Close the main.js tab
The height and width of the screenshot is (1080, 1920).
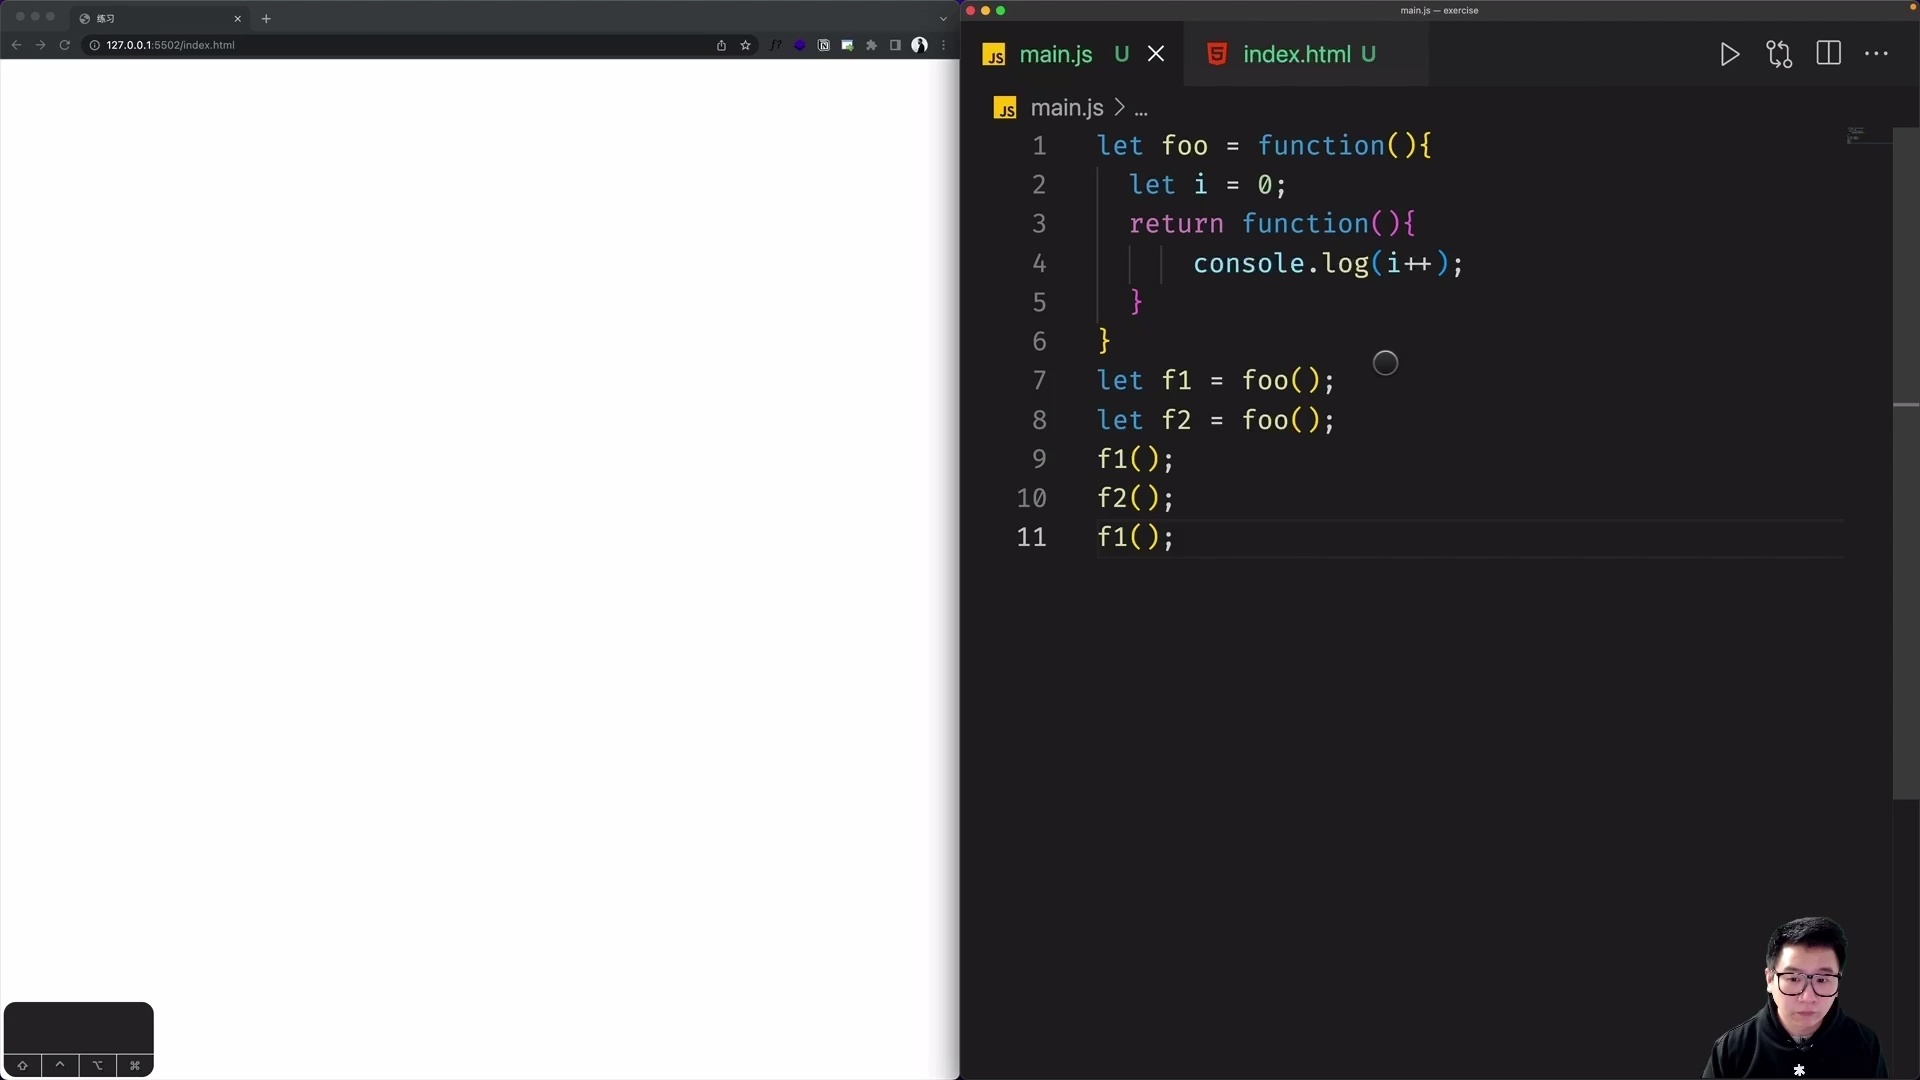1156,54
